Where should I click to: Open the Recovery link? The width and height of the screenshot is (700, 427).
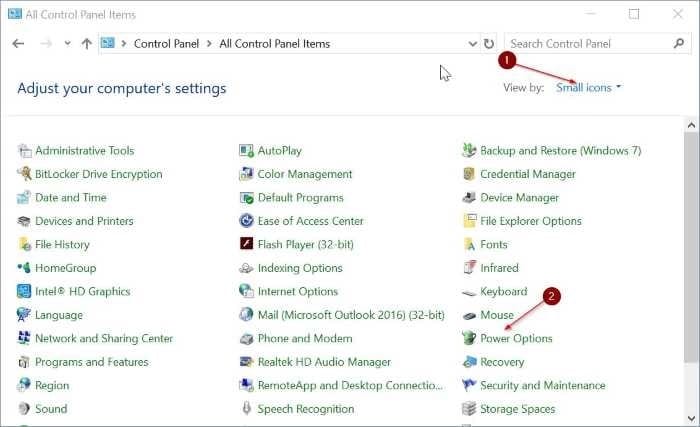coord(502,362)
